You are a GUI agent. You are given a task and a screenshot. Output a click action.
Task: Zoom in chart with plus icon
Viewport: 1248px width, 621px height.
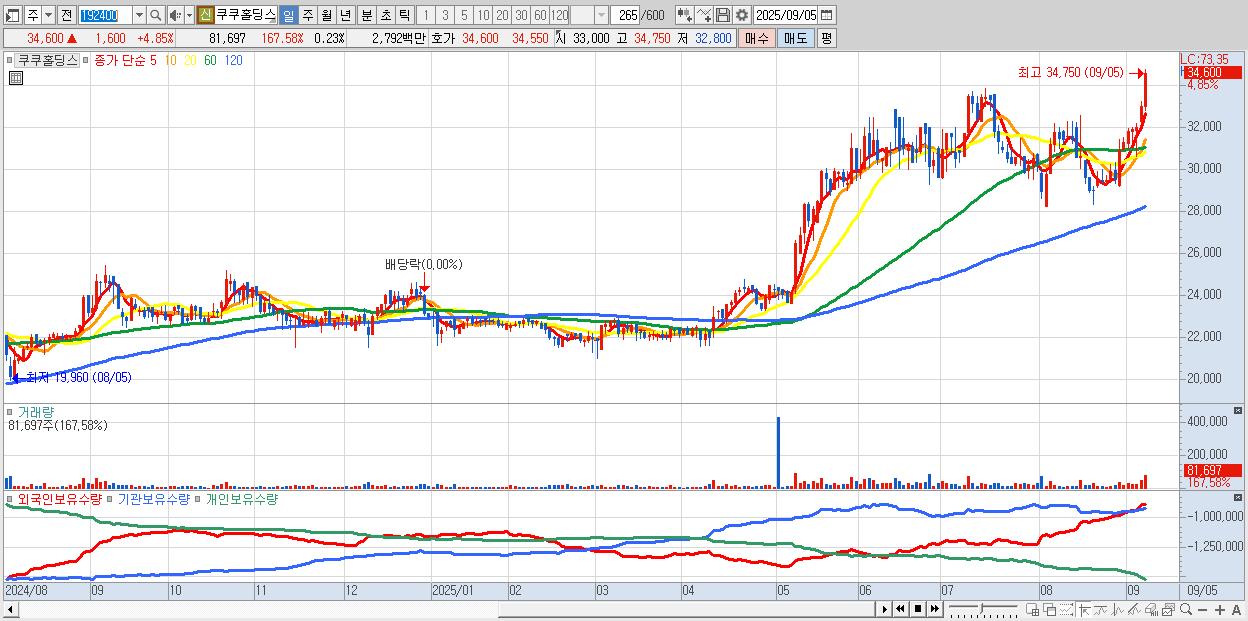[x=1220, y=610]
